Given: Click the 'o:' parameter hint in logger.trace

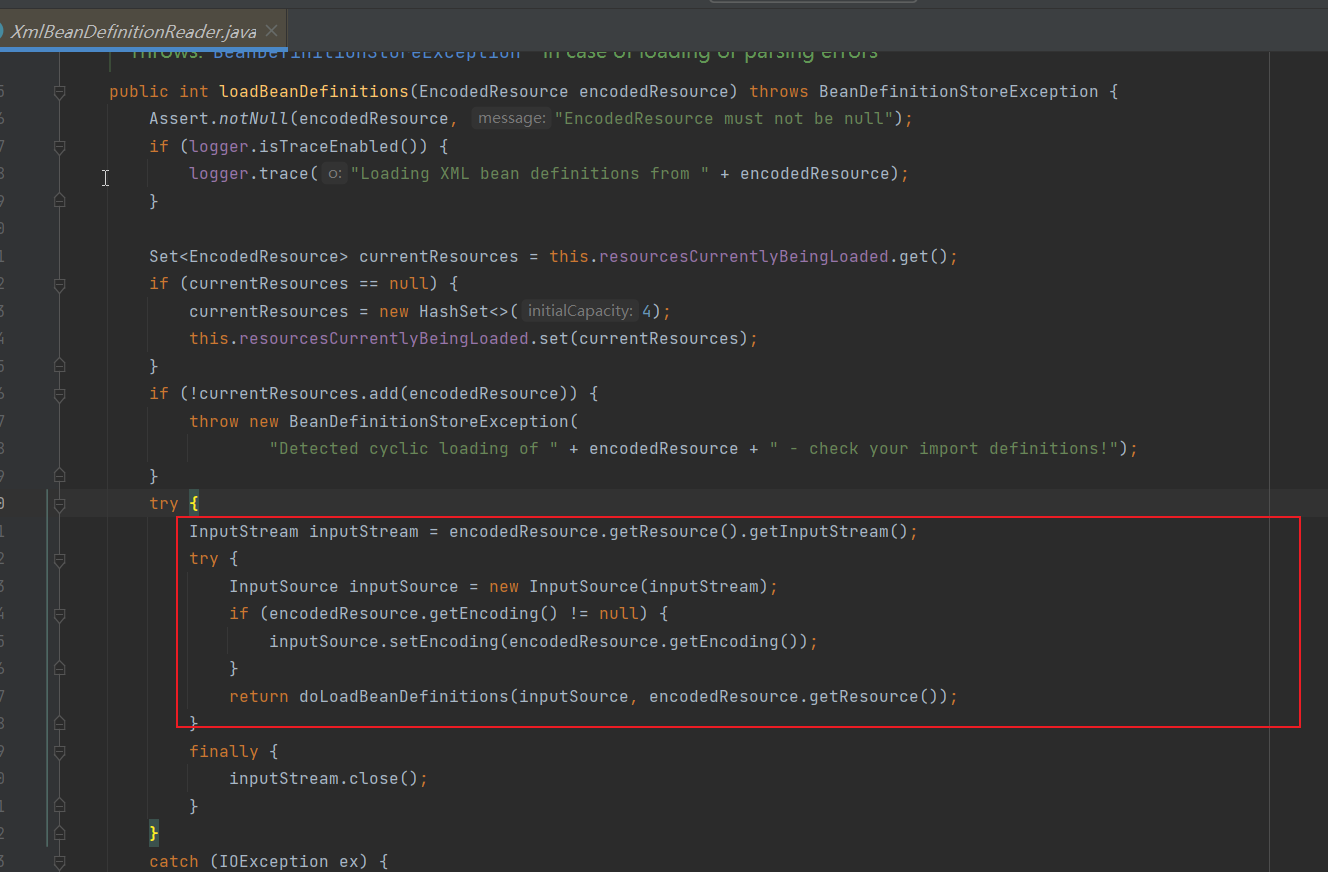Looking at the screenshot, I should 334,174.
